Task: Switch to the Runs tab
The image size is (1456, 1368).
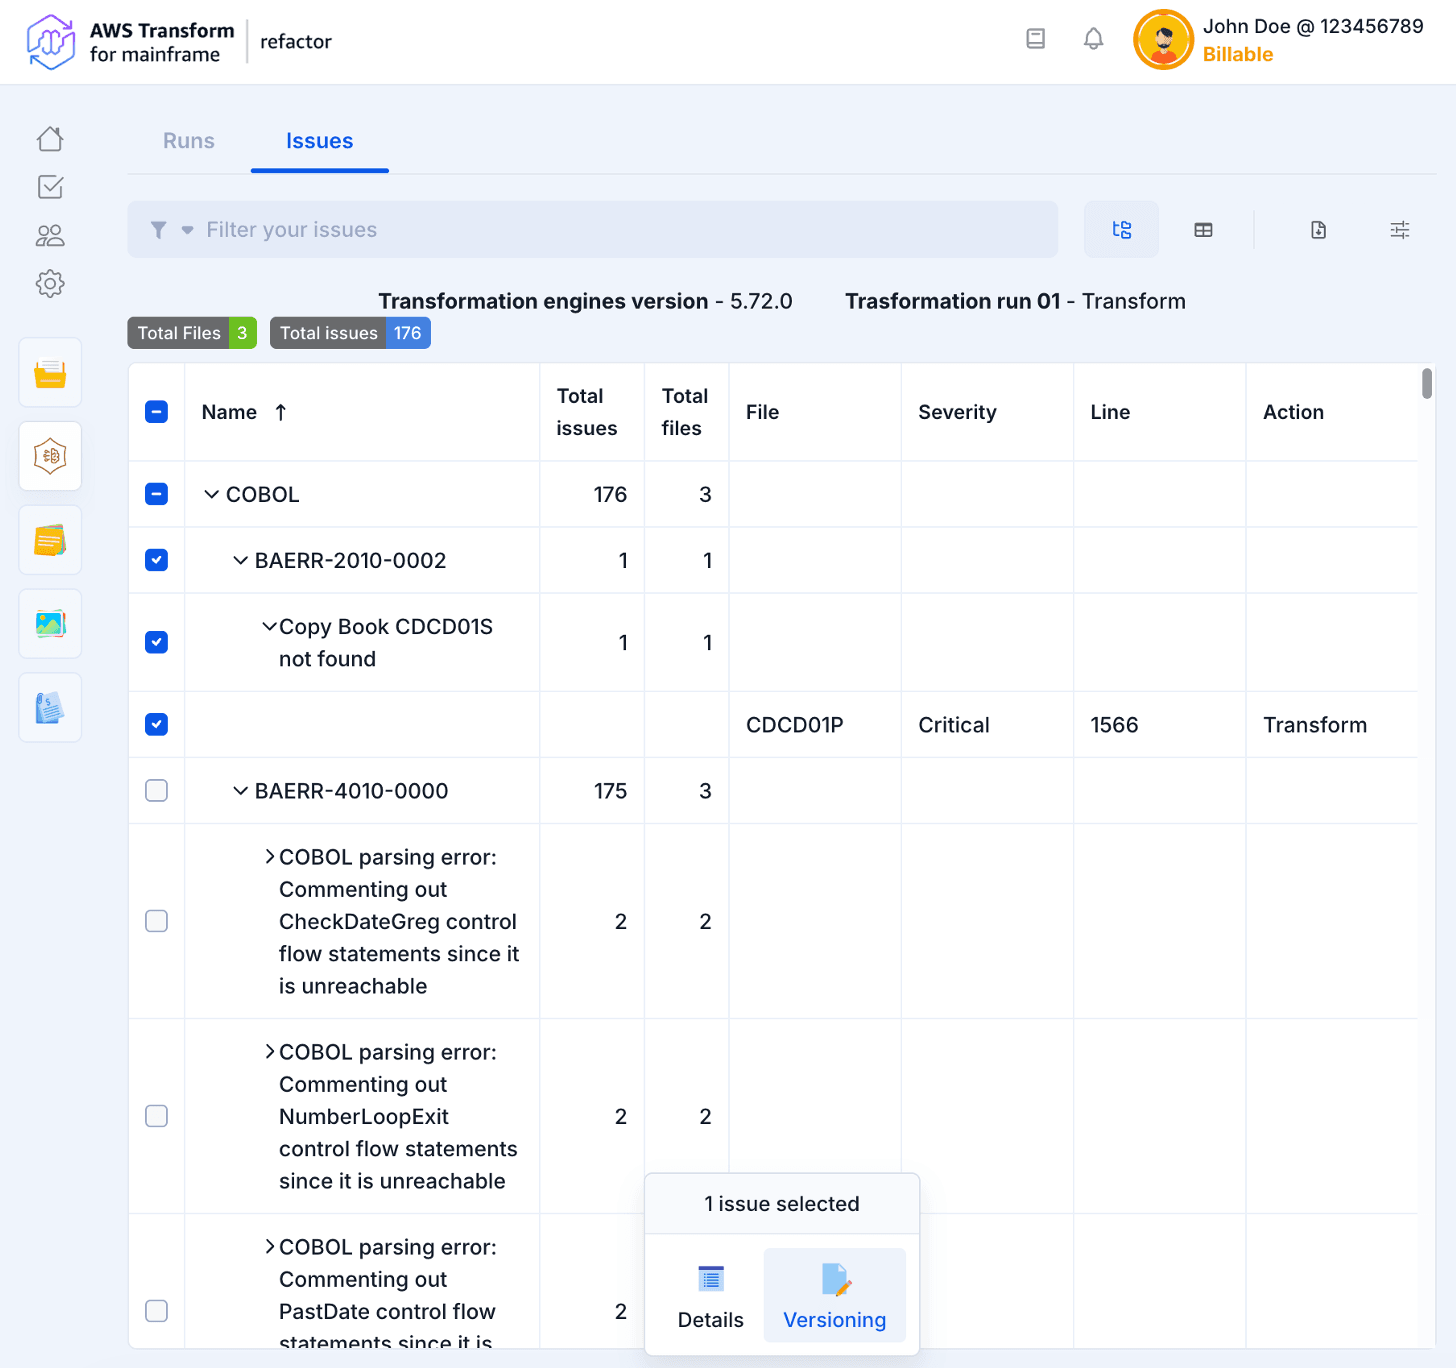Action: coord(189,141)
